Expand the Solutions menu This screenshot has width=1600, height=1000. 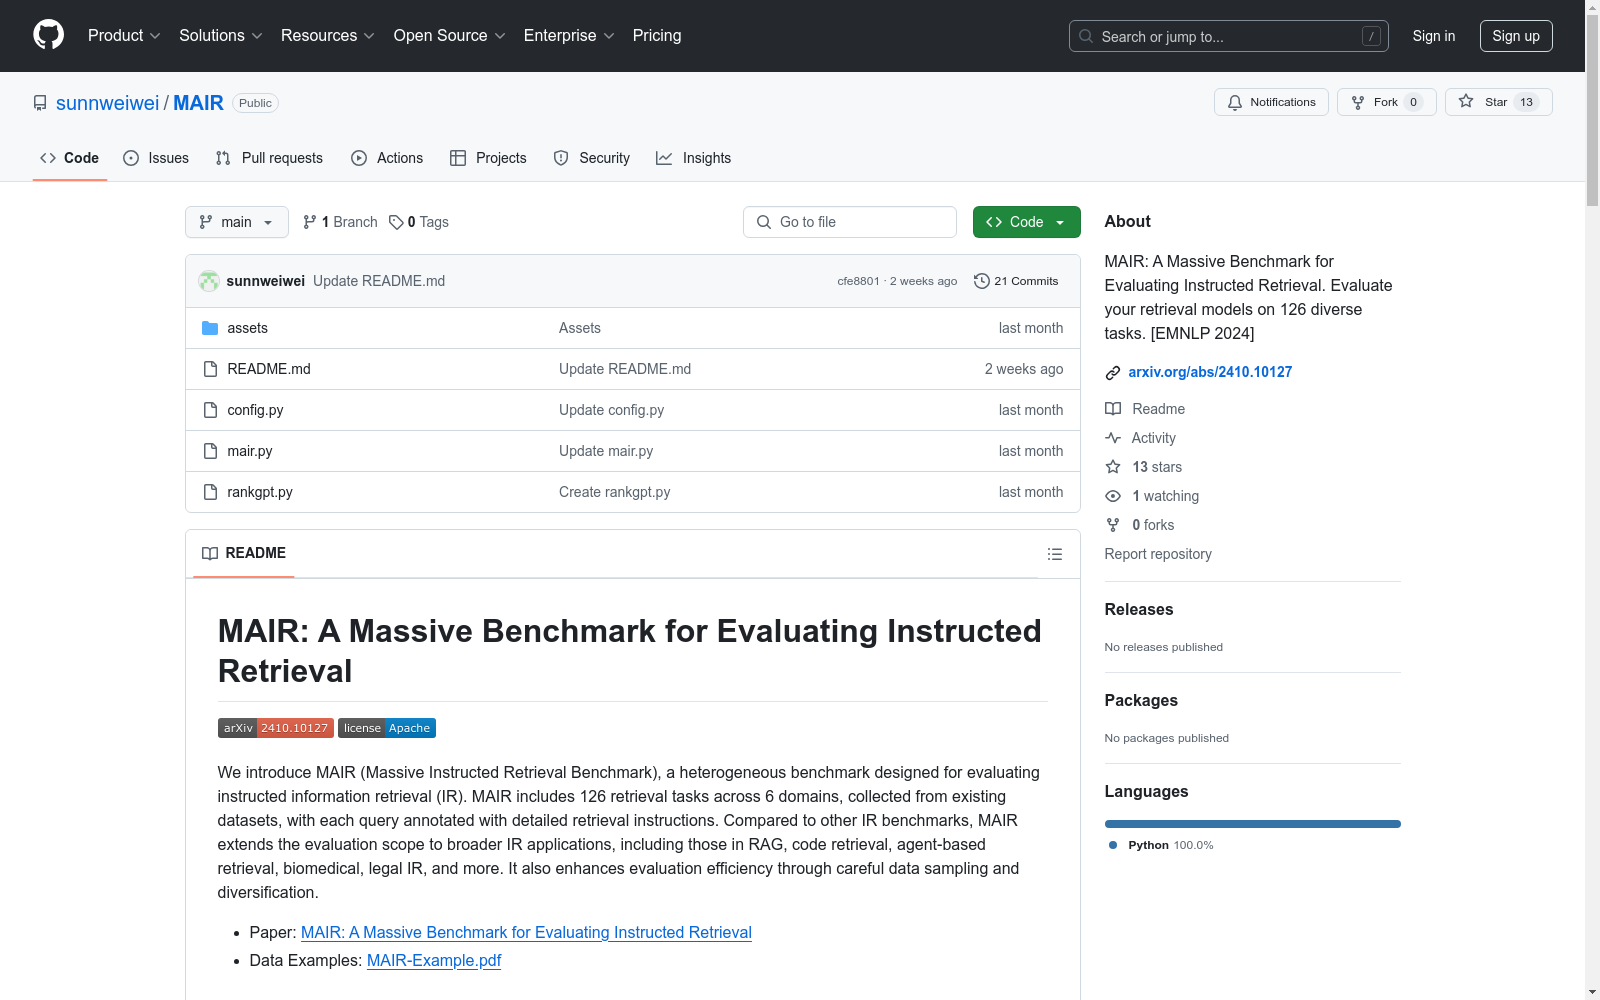[221, 36]
